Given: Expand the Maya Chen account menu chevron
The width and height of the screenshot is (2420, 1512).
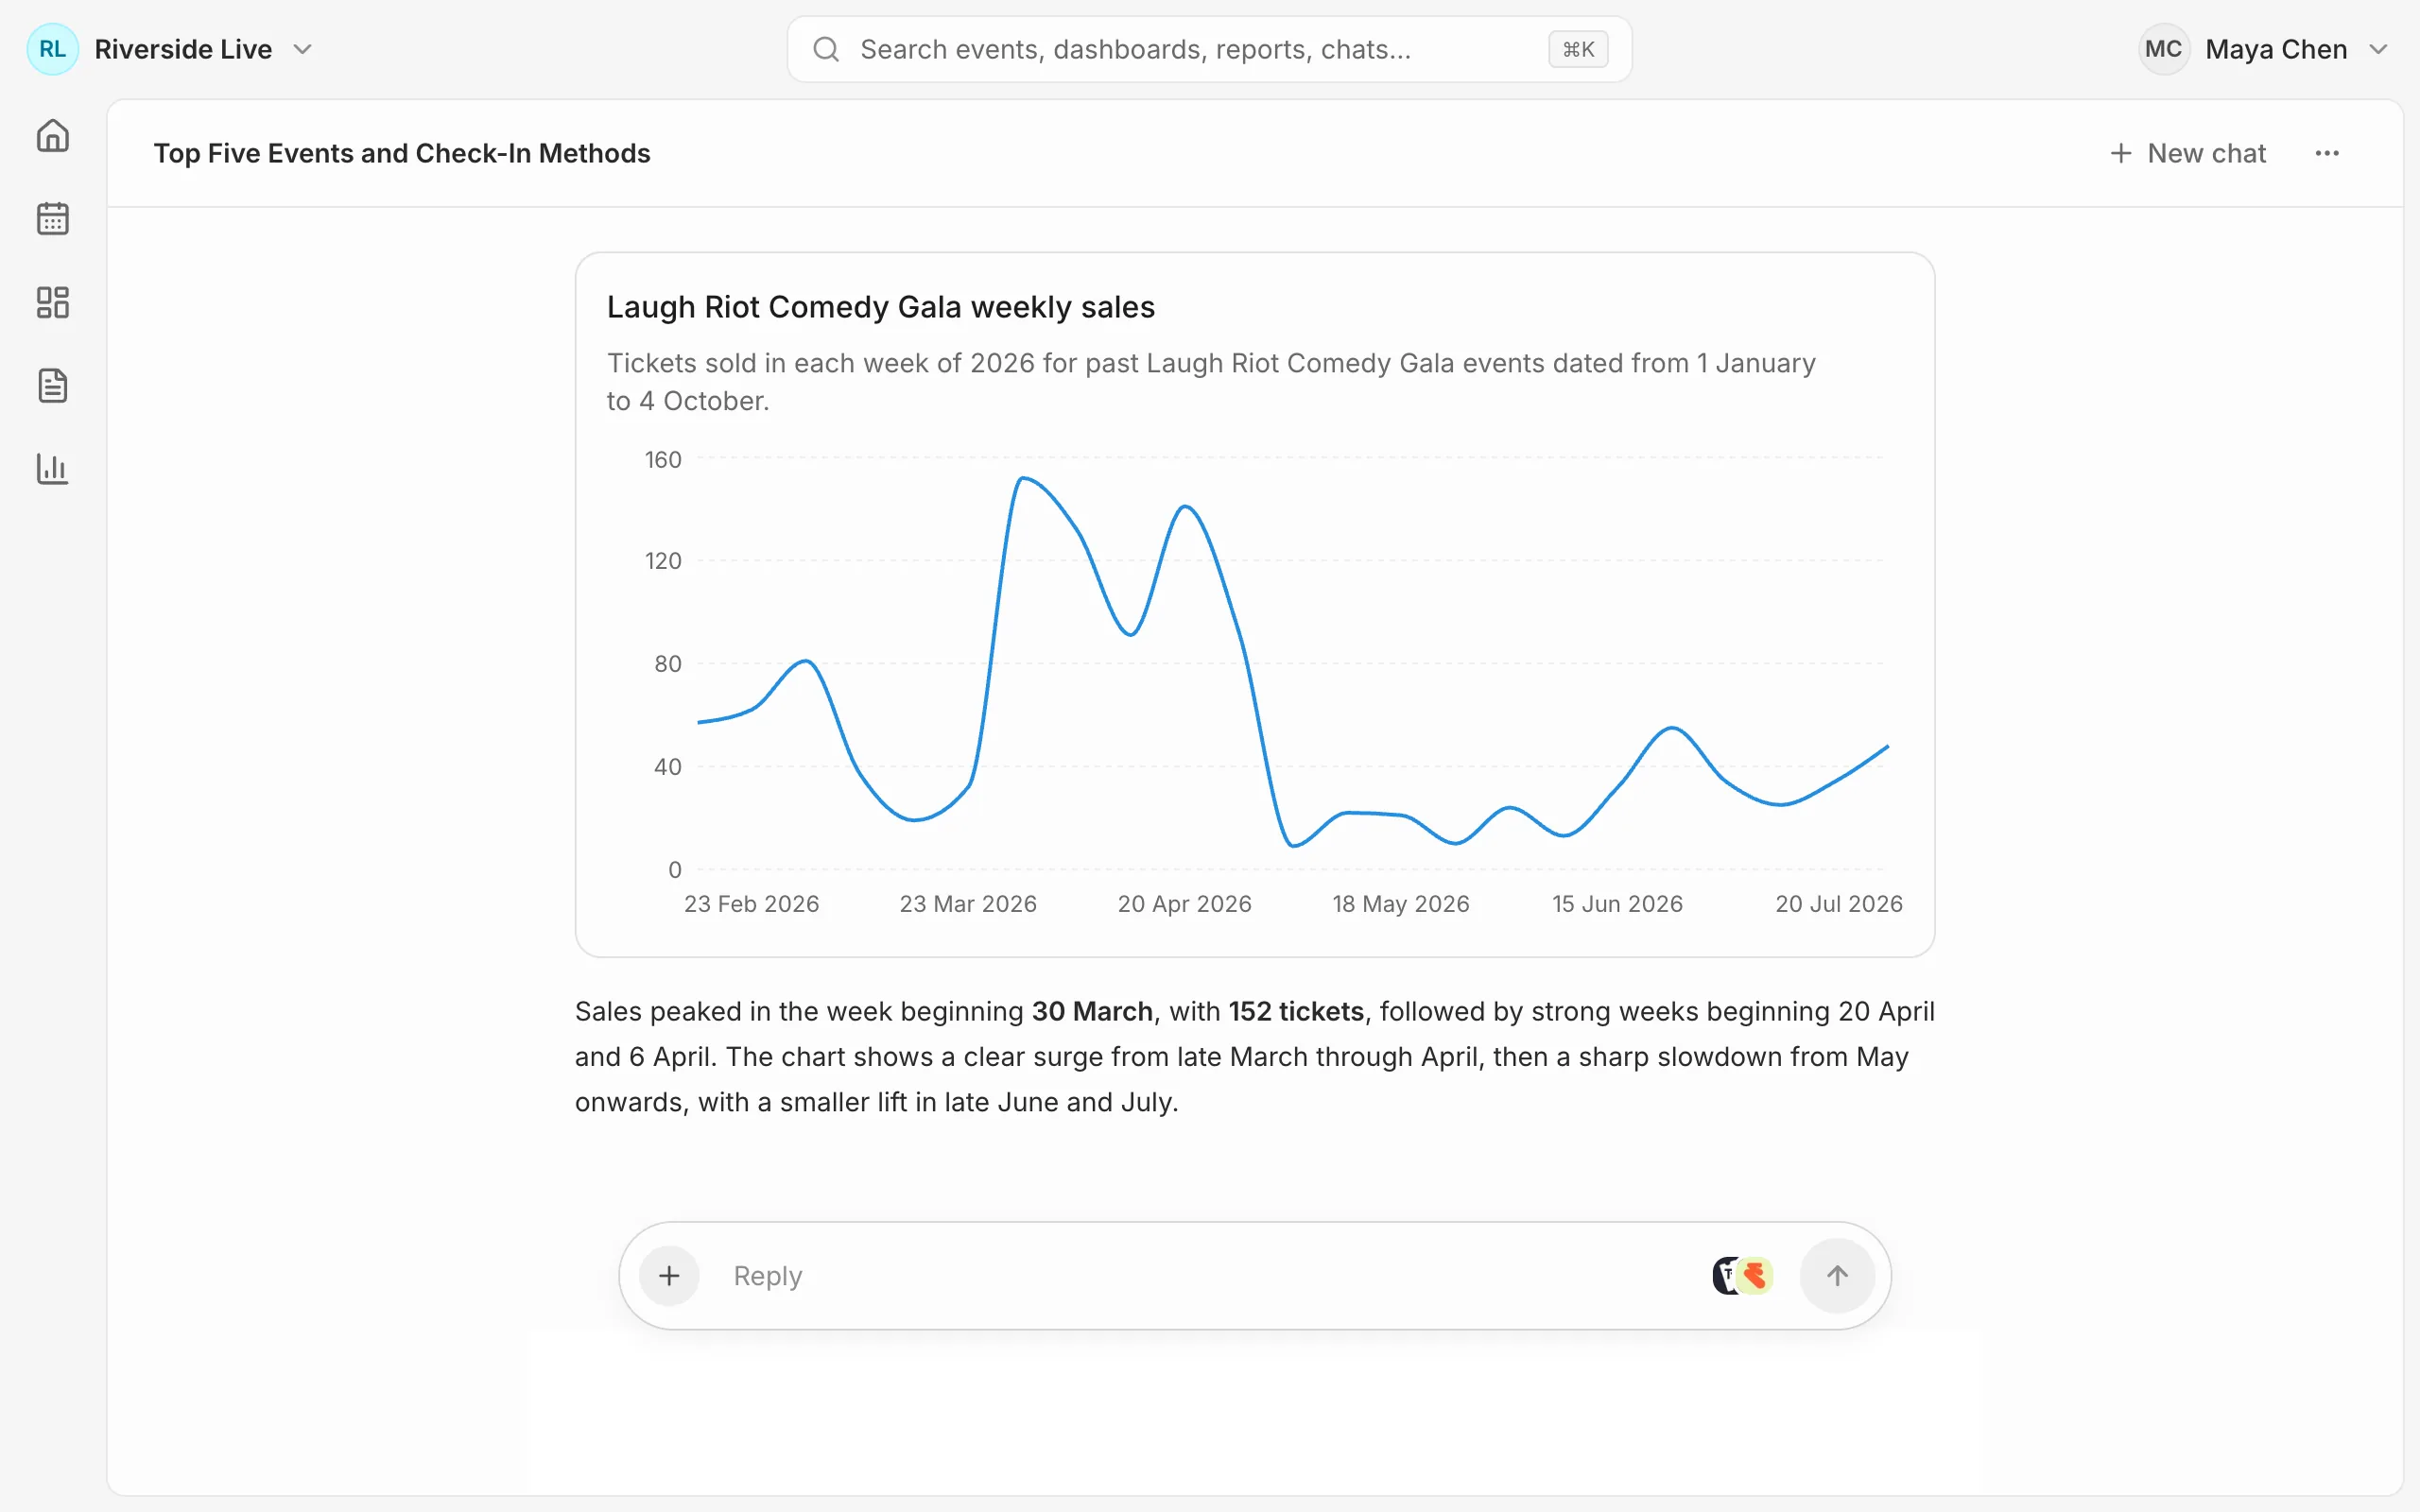Looking at the screenshot, I should [x=2379, y=49].
